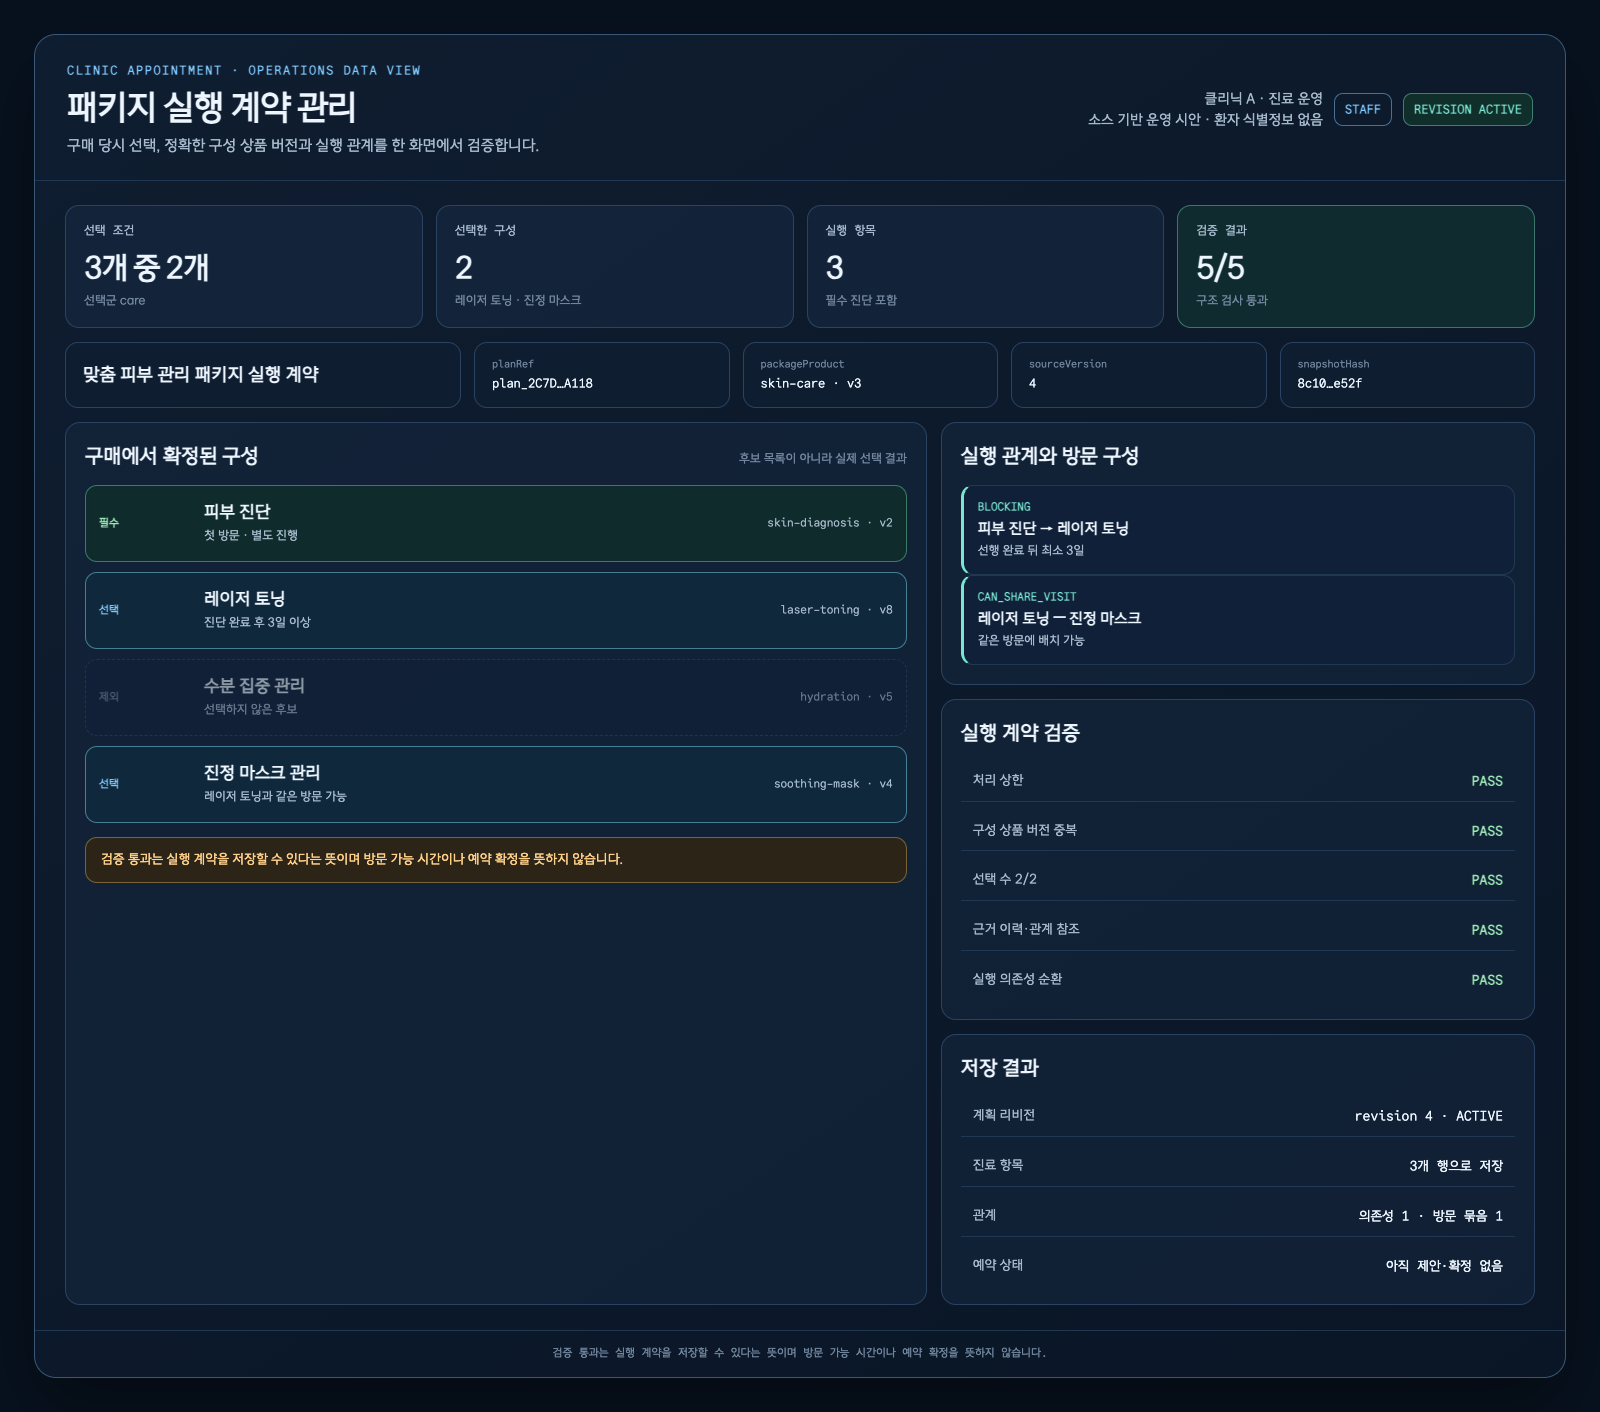This screenshot has width=1600, height=1412.
Task: Open the 검증 결과 5/5 card
Action: [1356, 266]
